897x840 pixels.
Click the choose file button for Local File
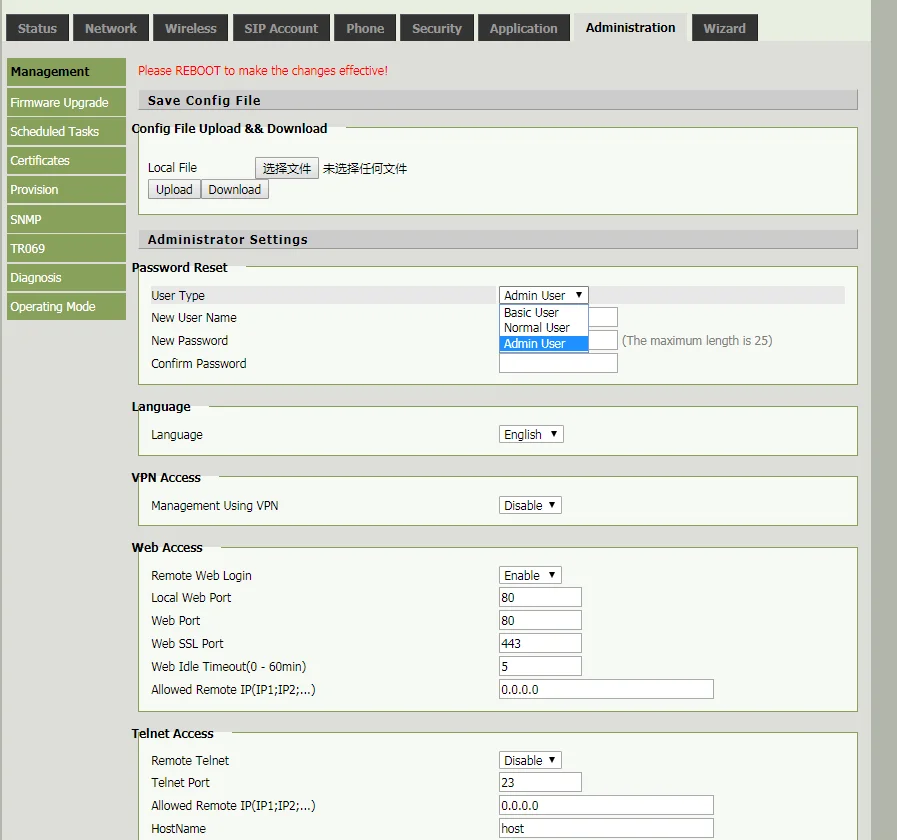pos(287,168)
